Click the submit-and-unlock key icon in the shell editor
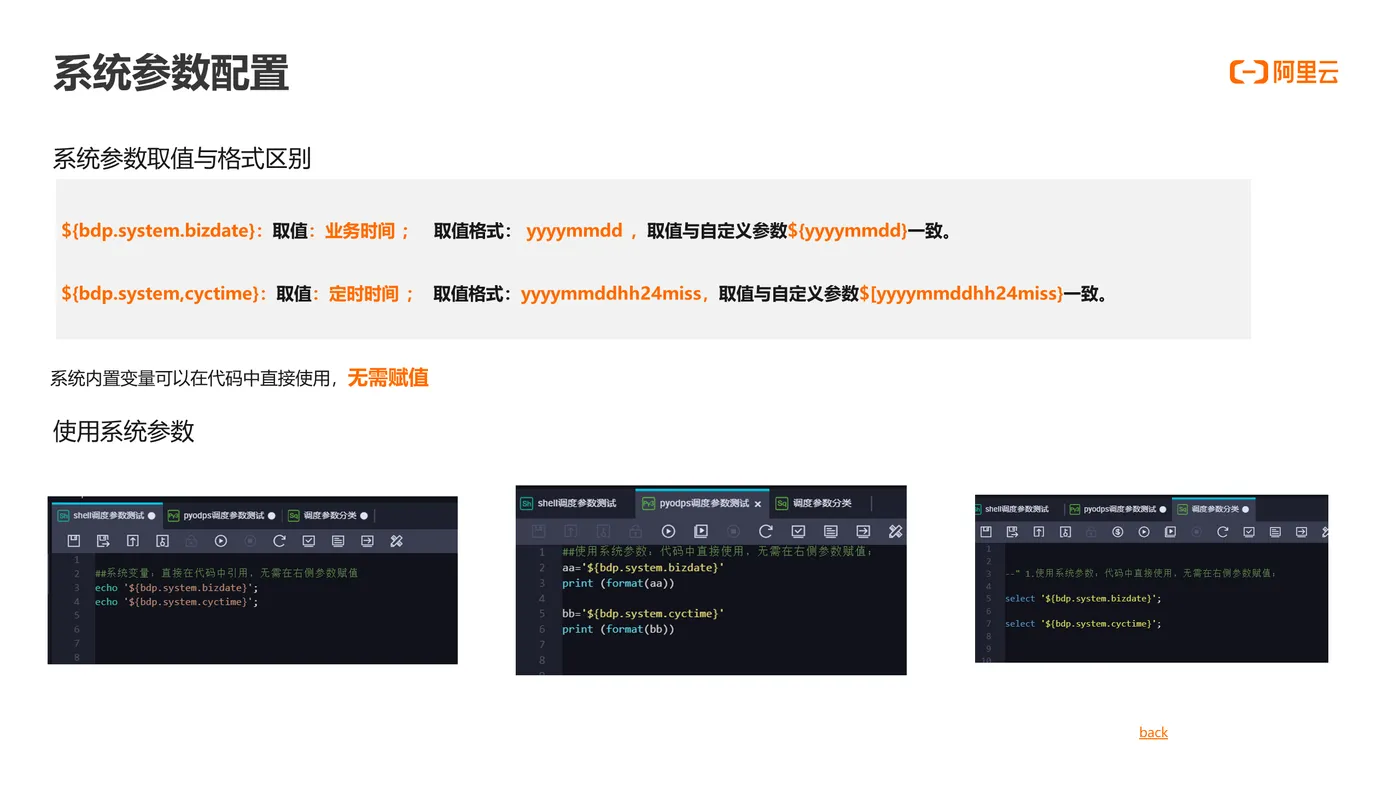This screenshot has width=1400, height=788. click(162, 541)
